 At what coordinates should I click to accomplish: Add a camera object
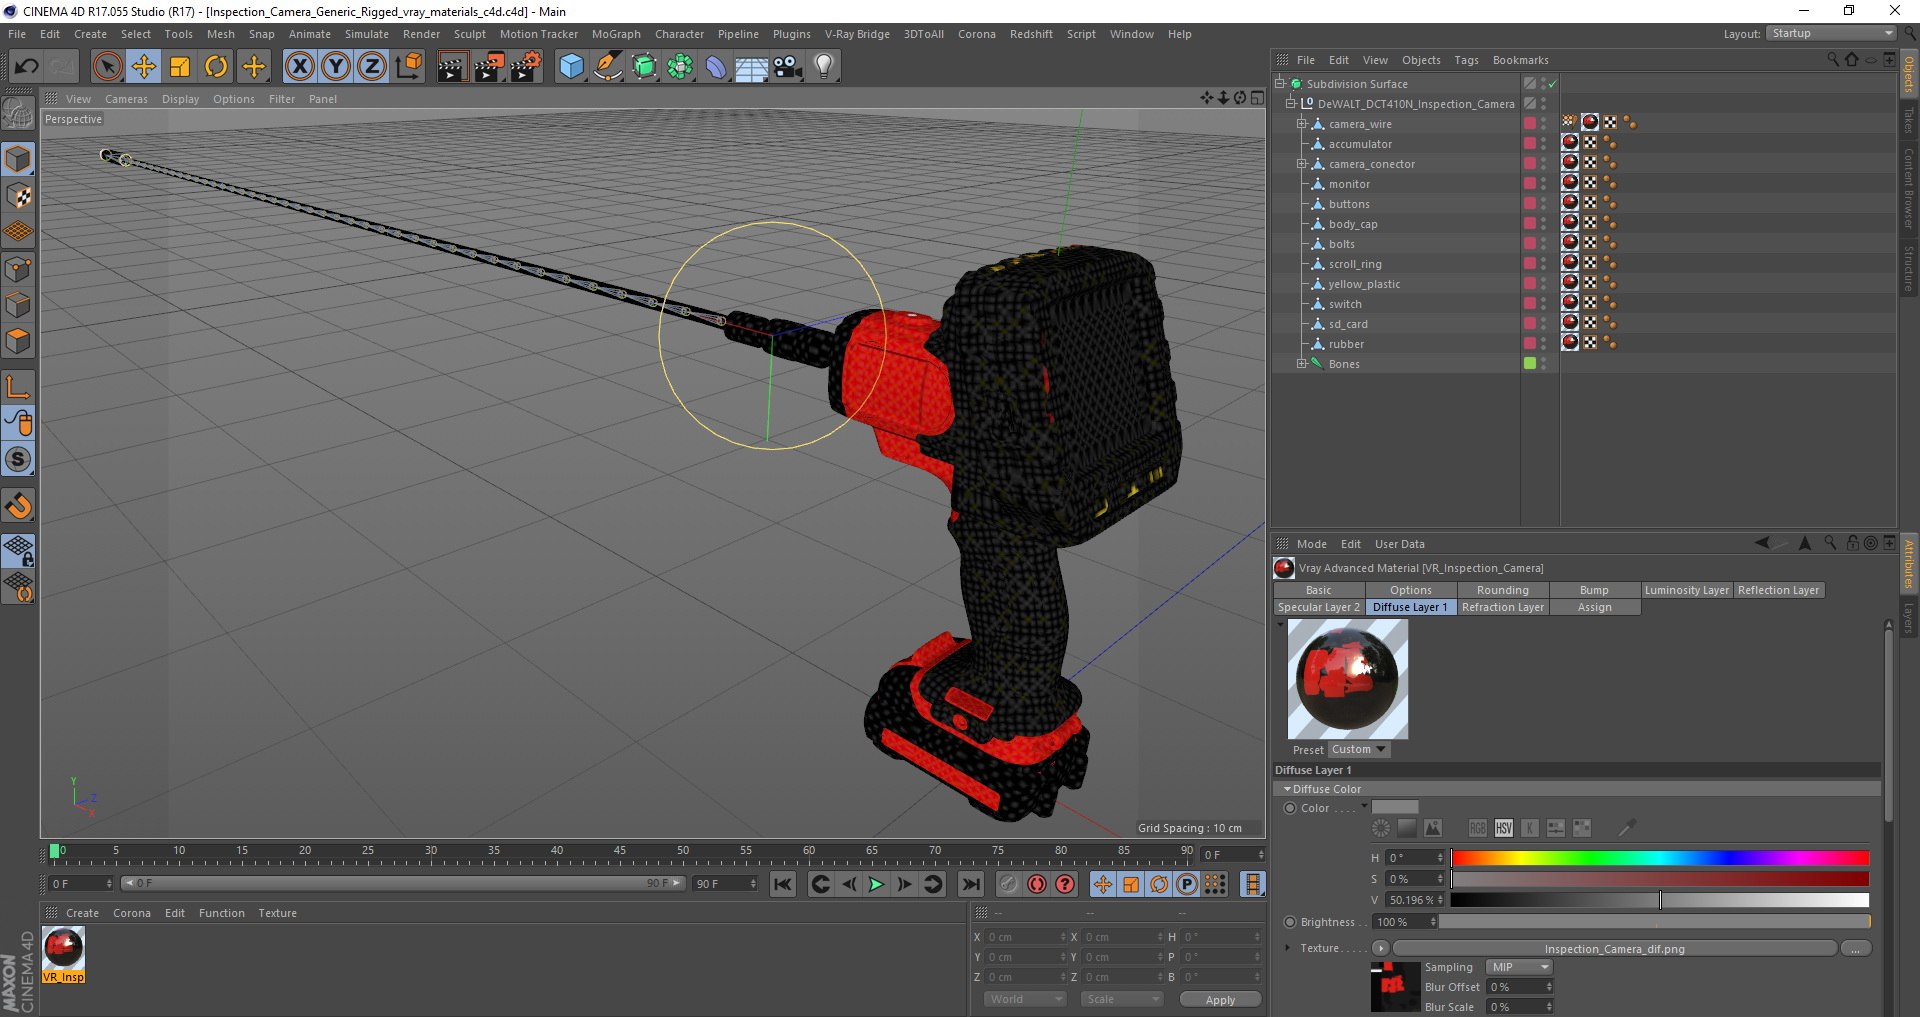(x=788, y=67)
